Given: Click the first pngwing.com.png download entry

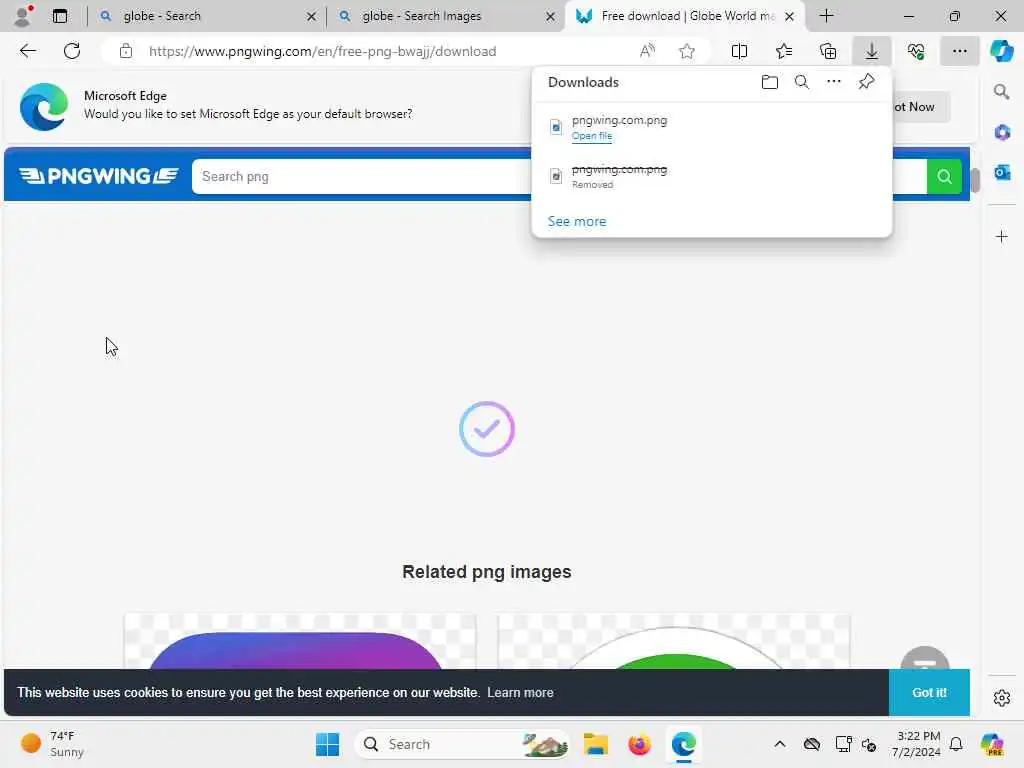Looking at the screenshot, I should [x=711, y=127].
